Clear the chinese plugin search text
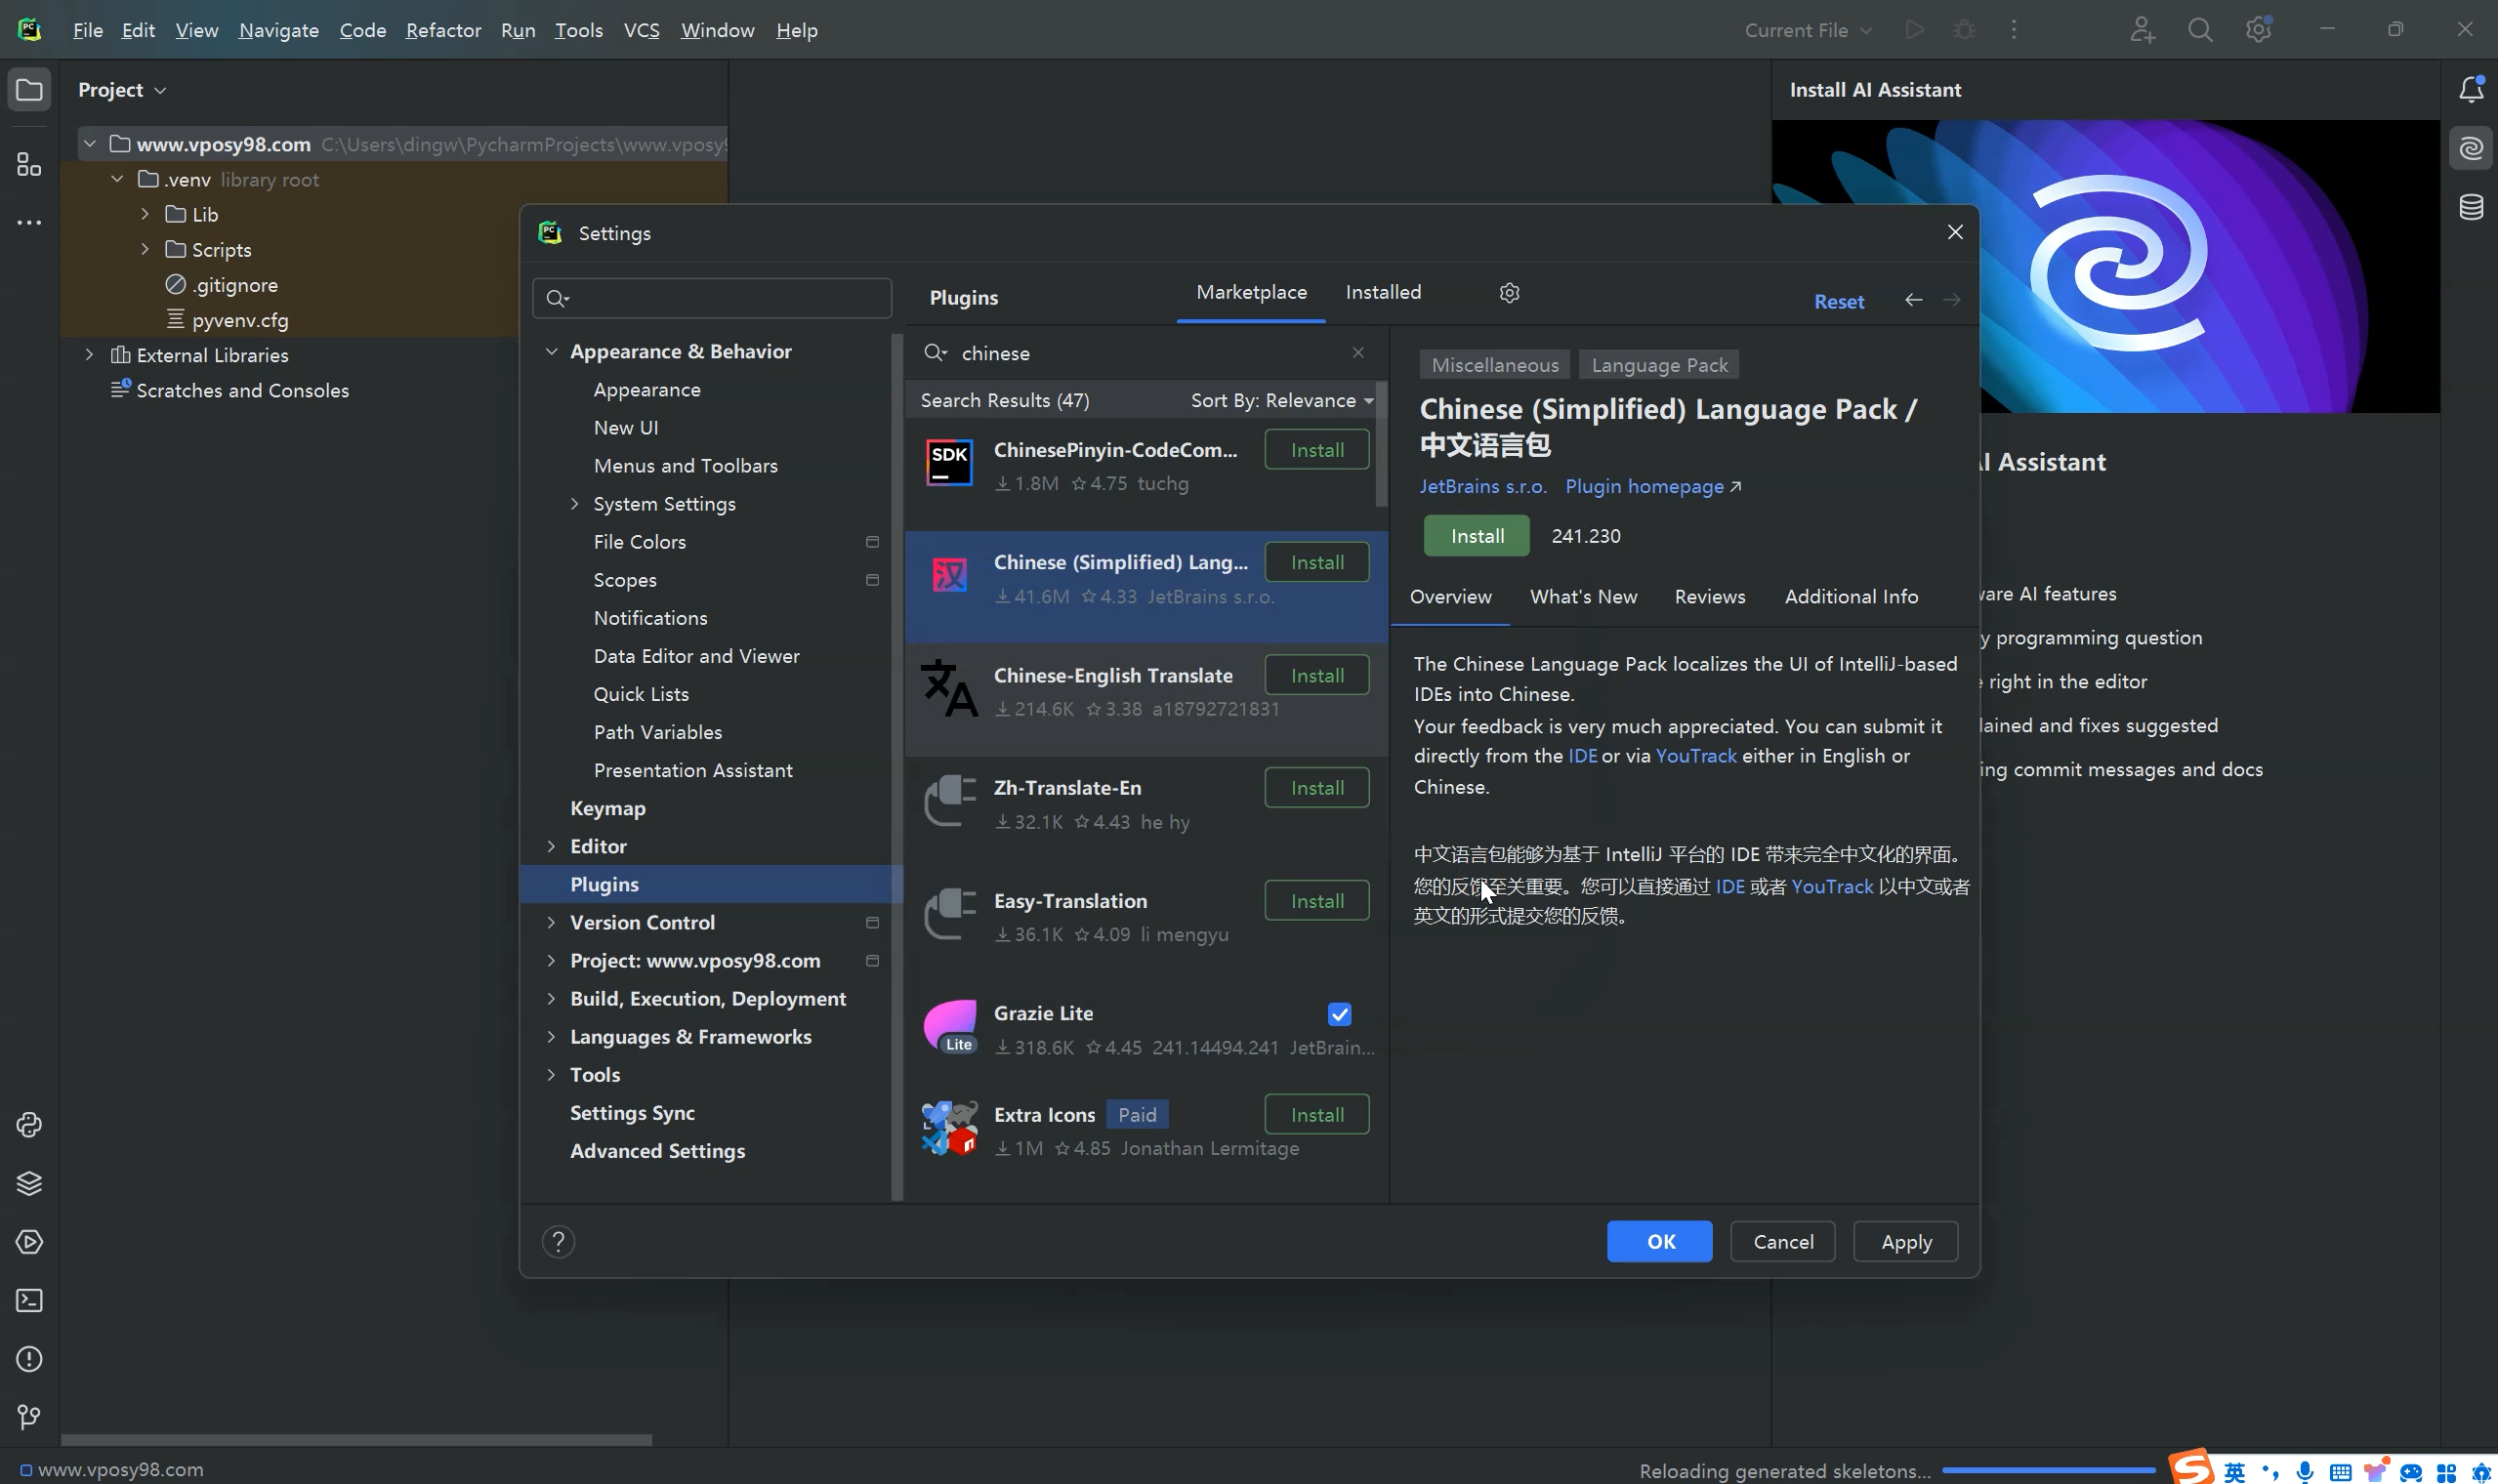The image size is (2498, 1484). (1357, 352)
